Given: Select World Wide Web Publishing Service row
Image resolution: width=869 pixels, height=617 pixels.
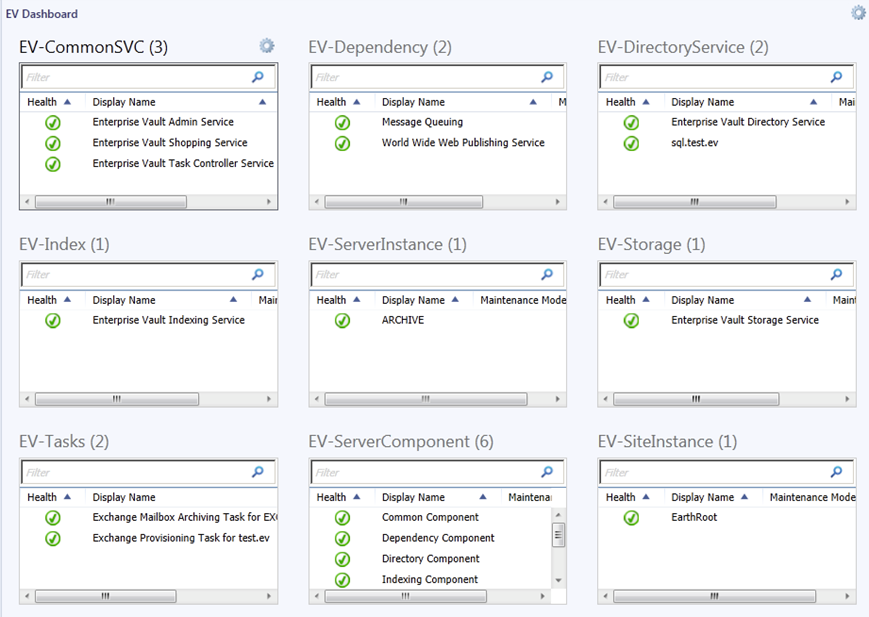Looking at the screenshot, I should (438, 143).
